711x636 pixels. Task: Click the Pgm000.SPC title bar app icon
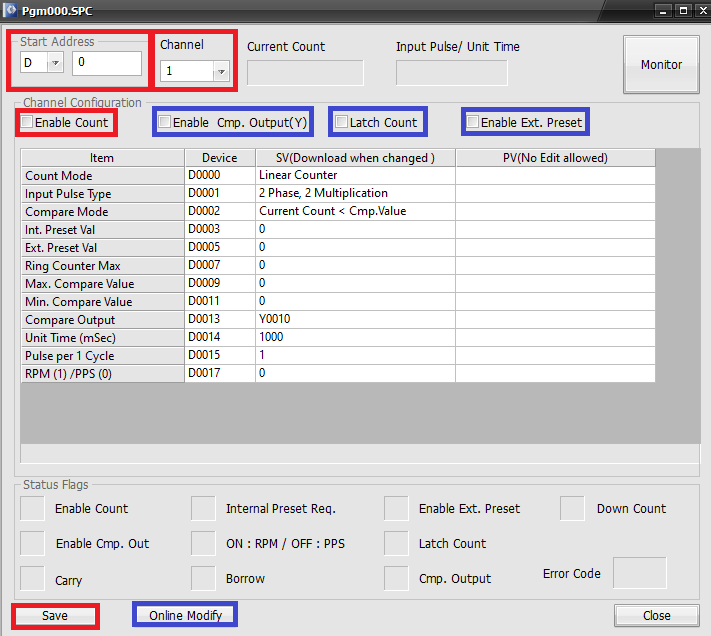click(10, 10)
